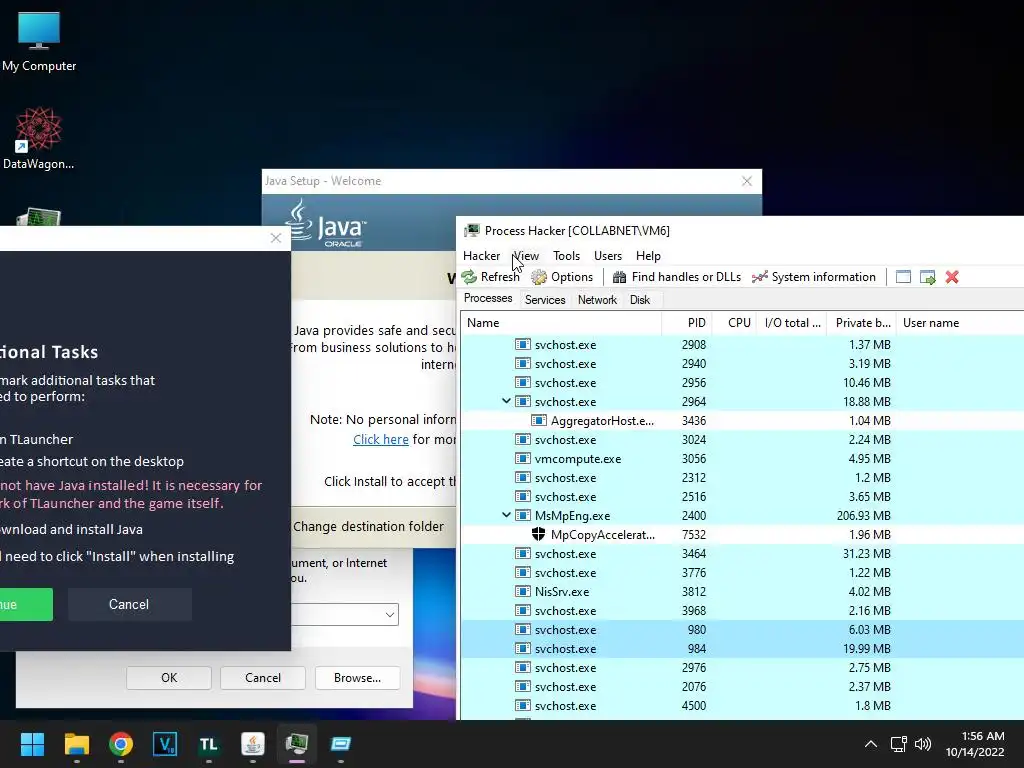This screenshot has height=768, width=1024.
Task: Sort processes by CPU column
Action: pyautogui.click(x=733, y=323)
